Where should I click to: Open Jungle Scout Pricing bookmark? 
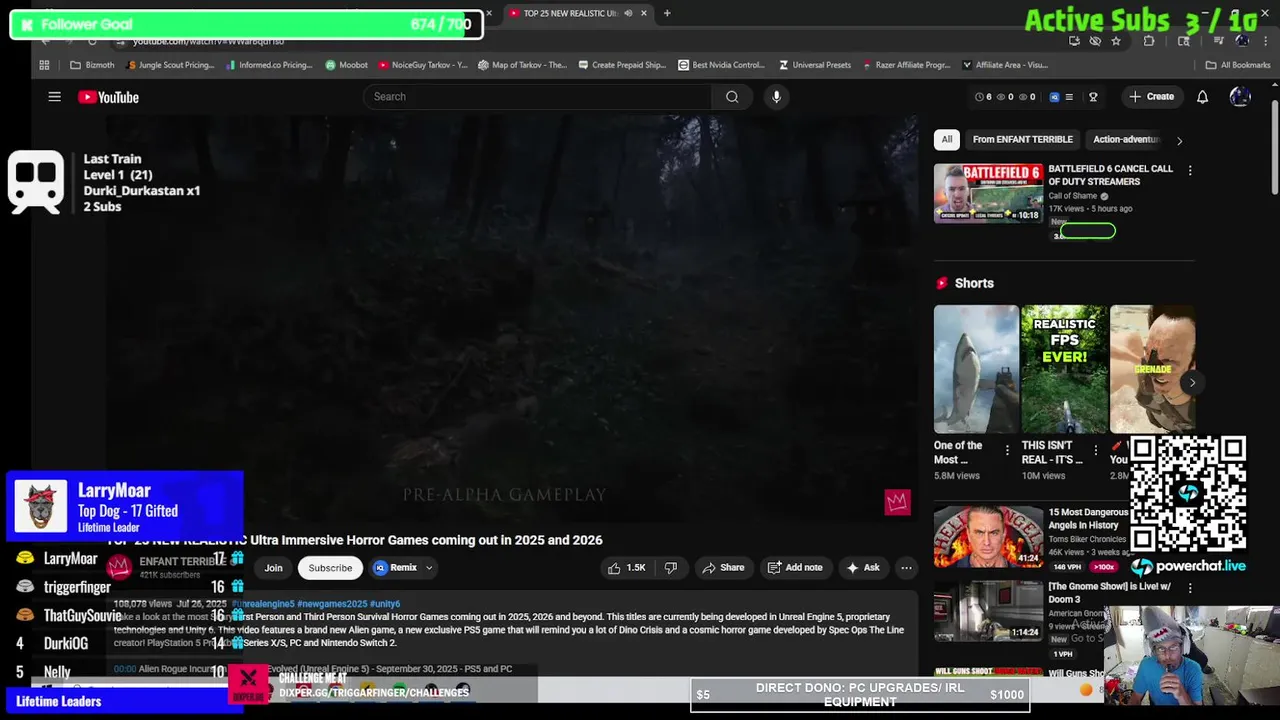[170, 65]
